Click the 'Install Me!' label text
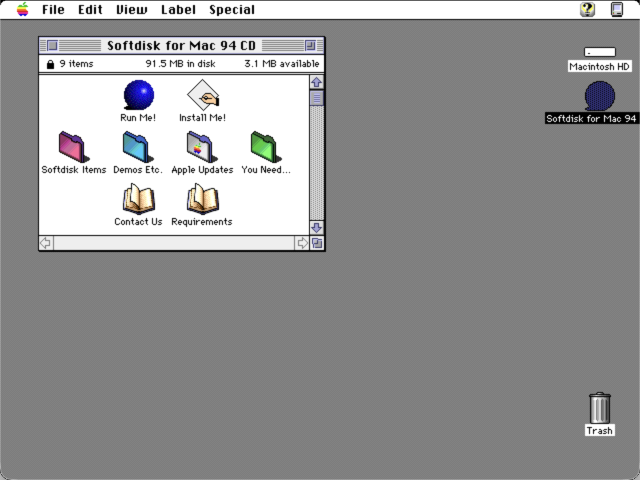640x480 pixels. pyautogui.click(x=202, y=118)
